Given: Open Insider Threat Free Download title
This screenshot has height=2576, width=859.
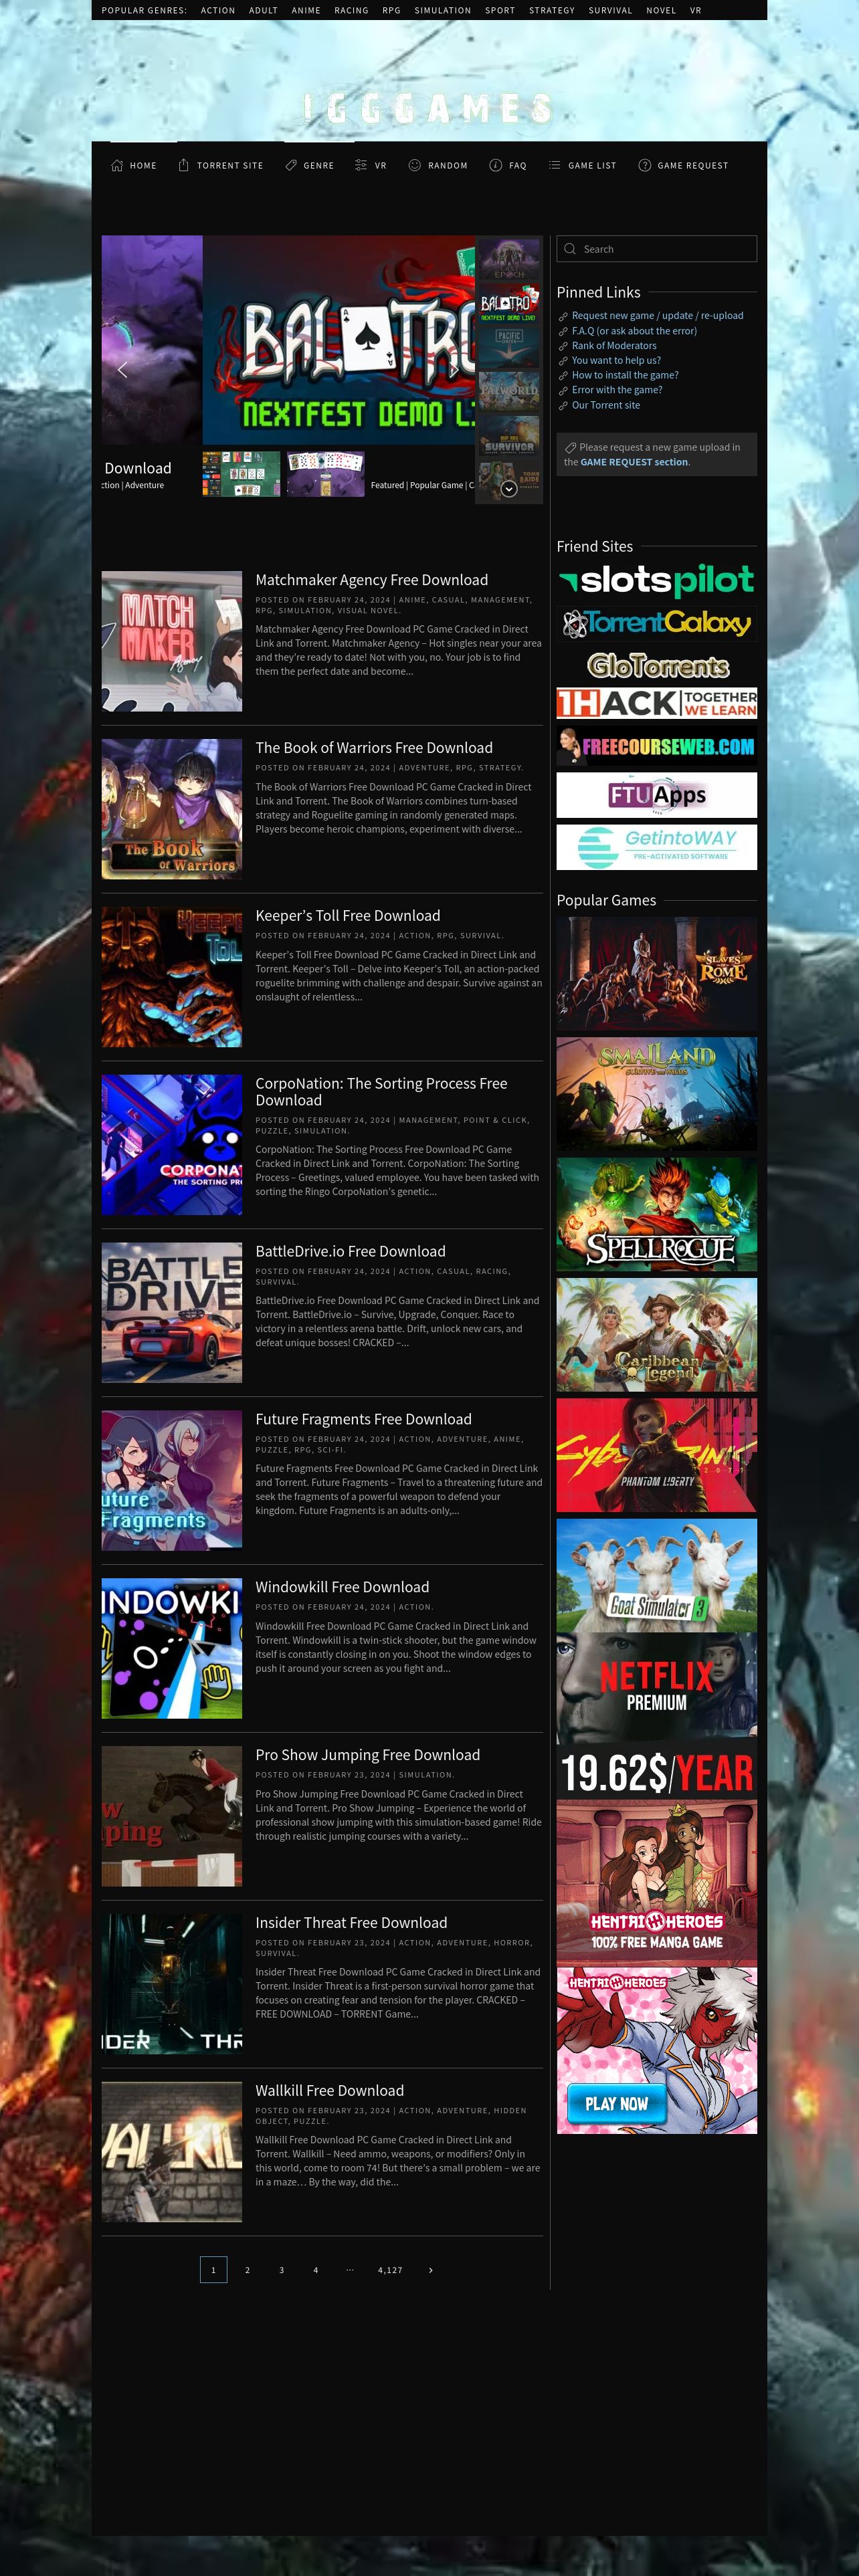Looking at the screenshot, I should coord(351,1923).
